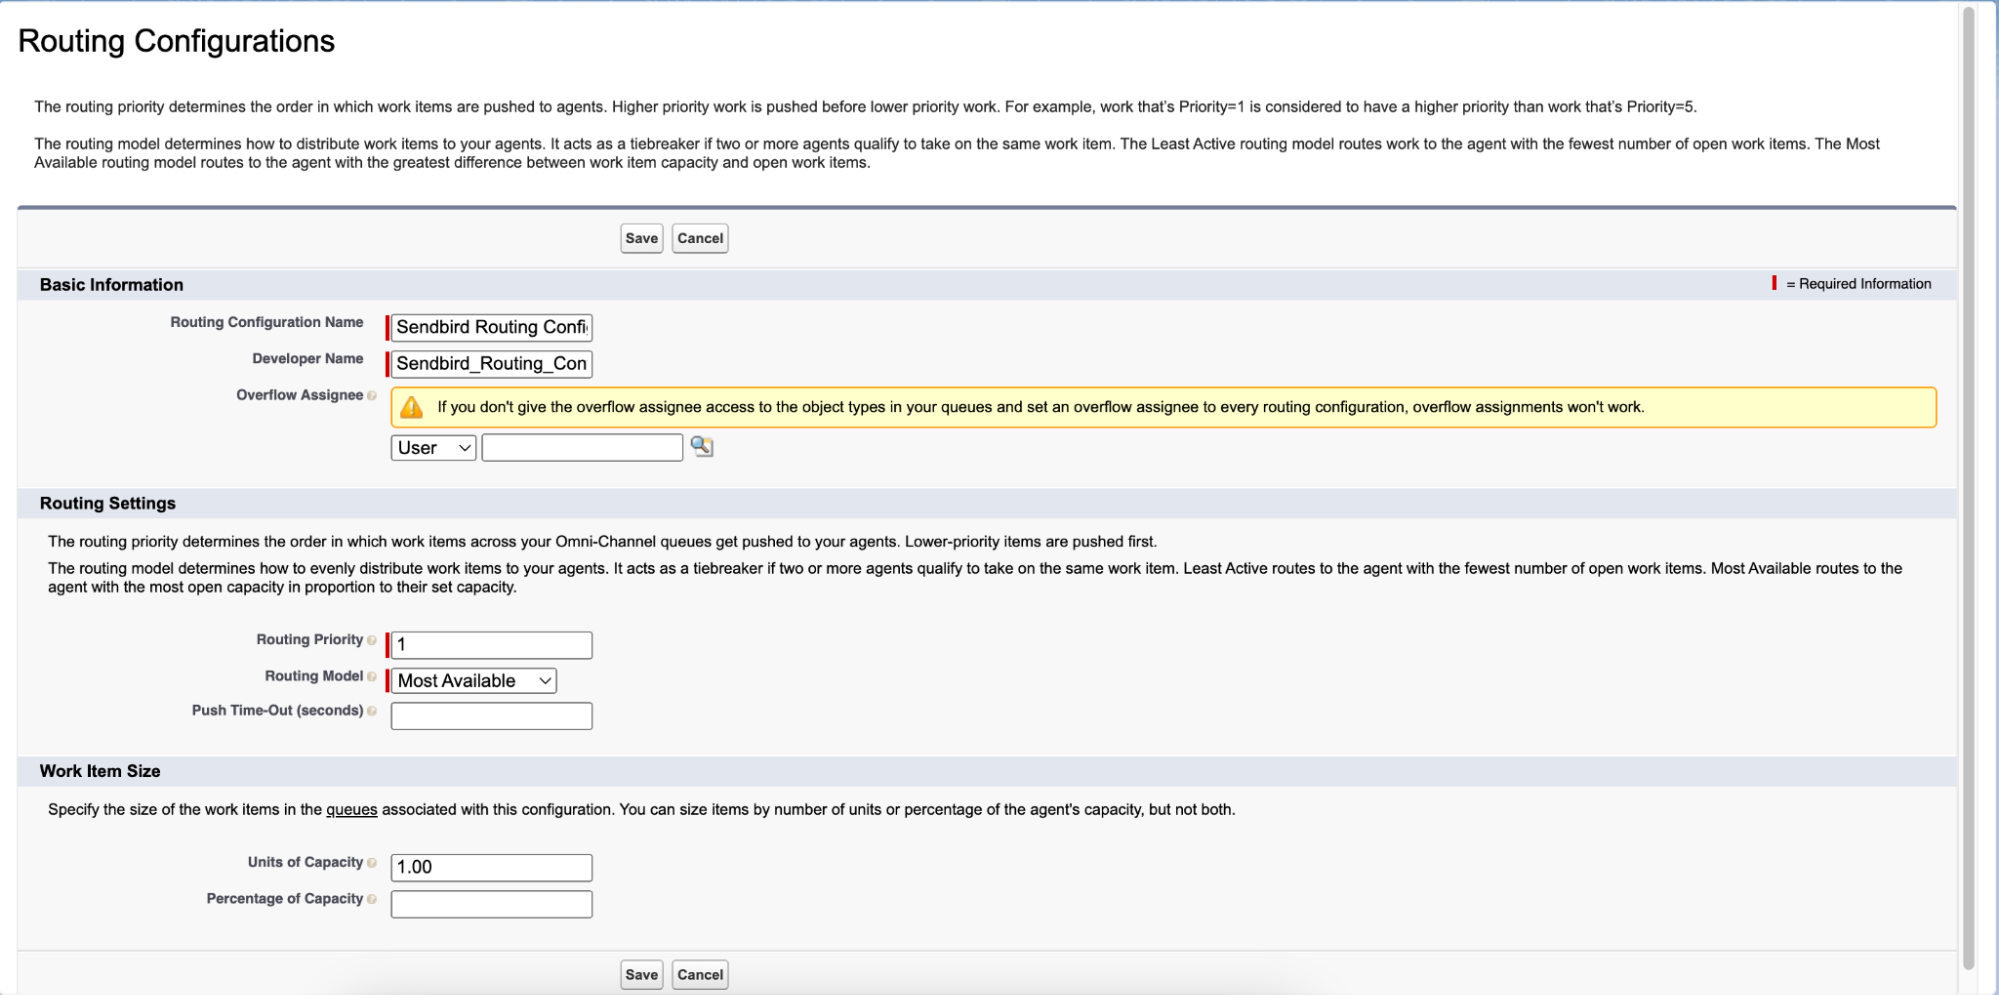This screenshot has height=995, width=1999.
Task: Click the top Cancel button
Action: pyautogui.click(x=700, y=238)
